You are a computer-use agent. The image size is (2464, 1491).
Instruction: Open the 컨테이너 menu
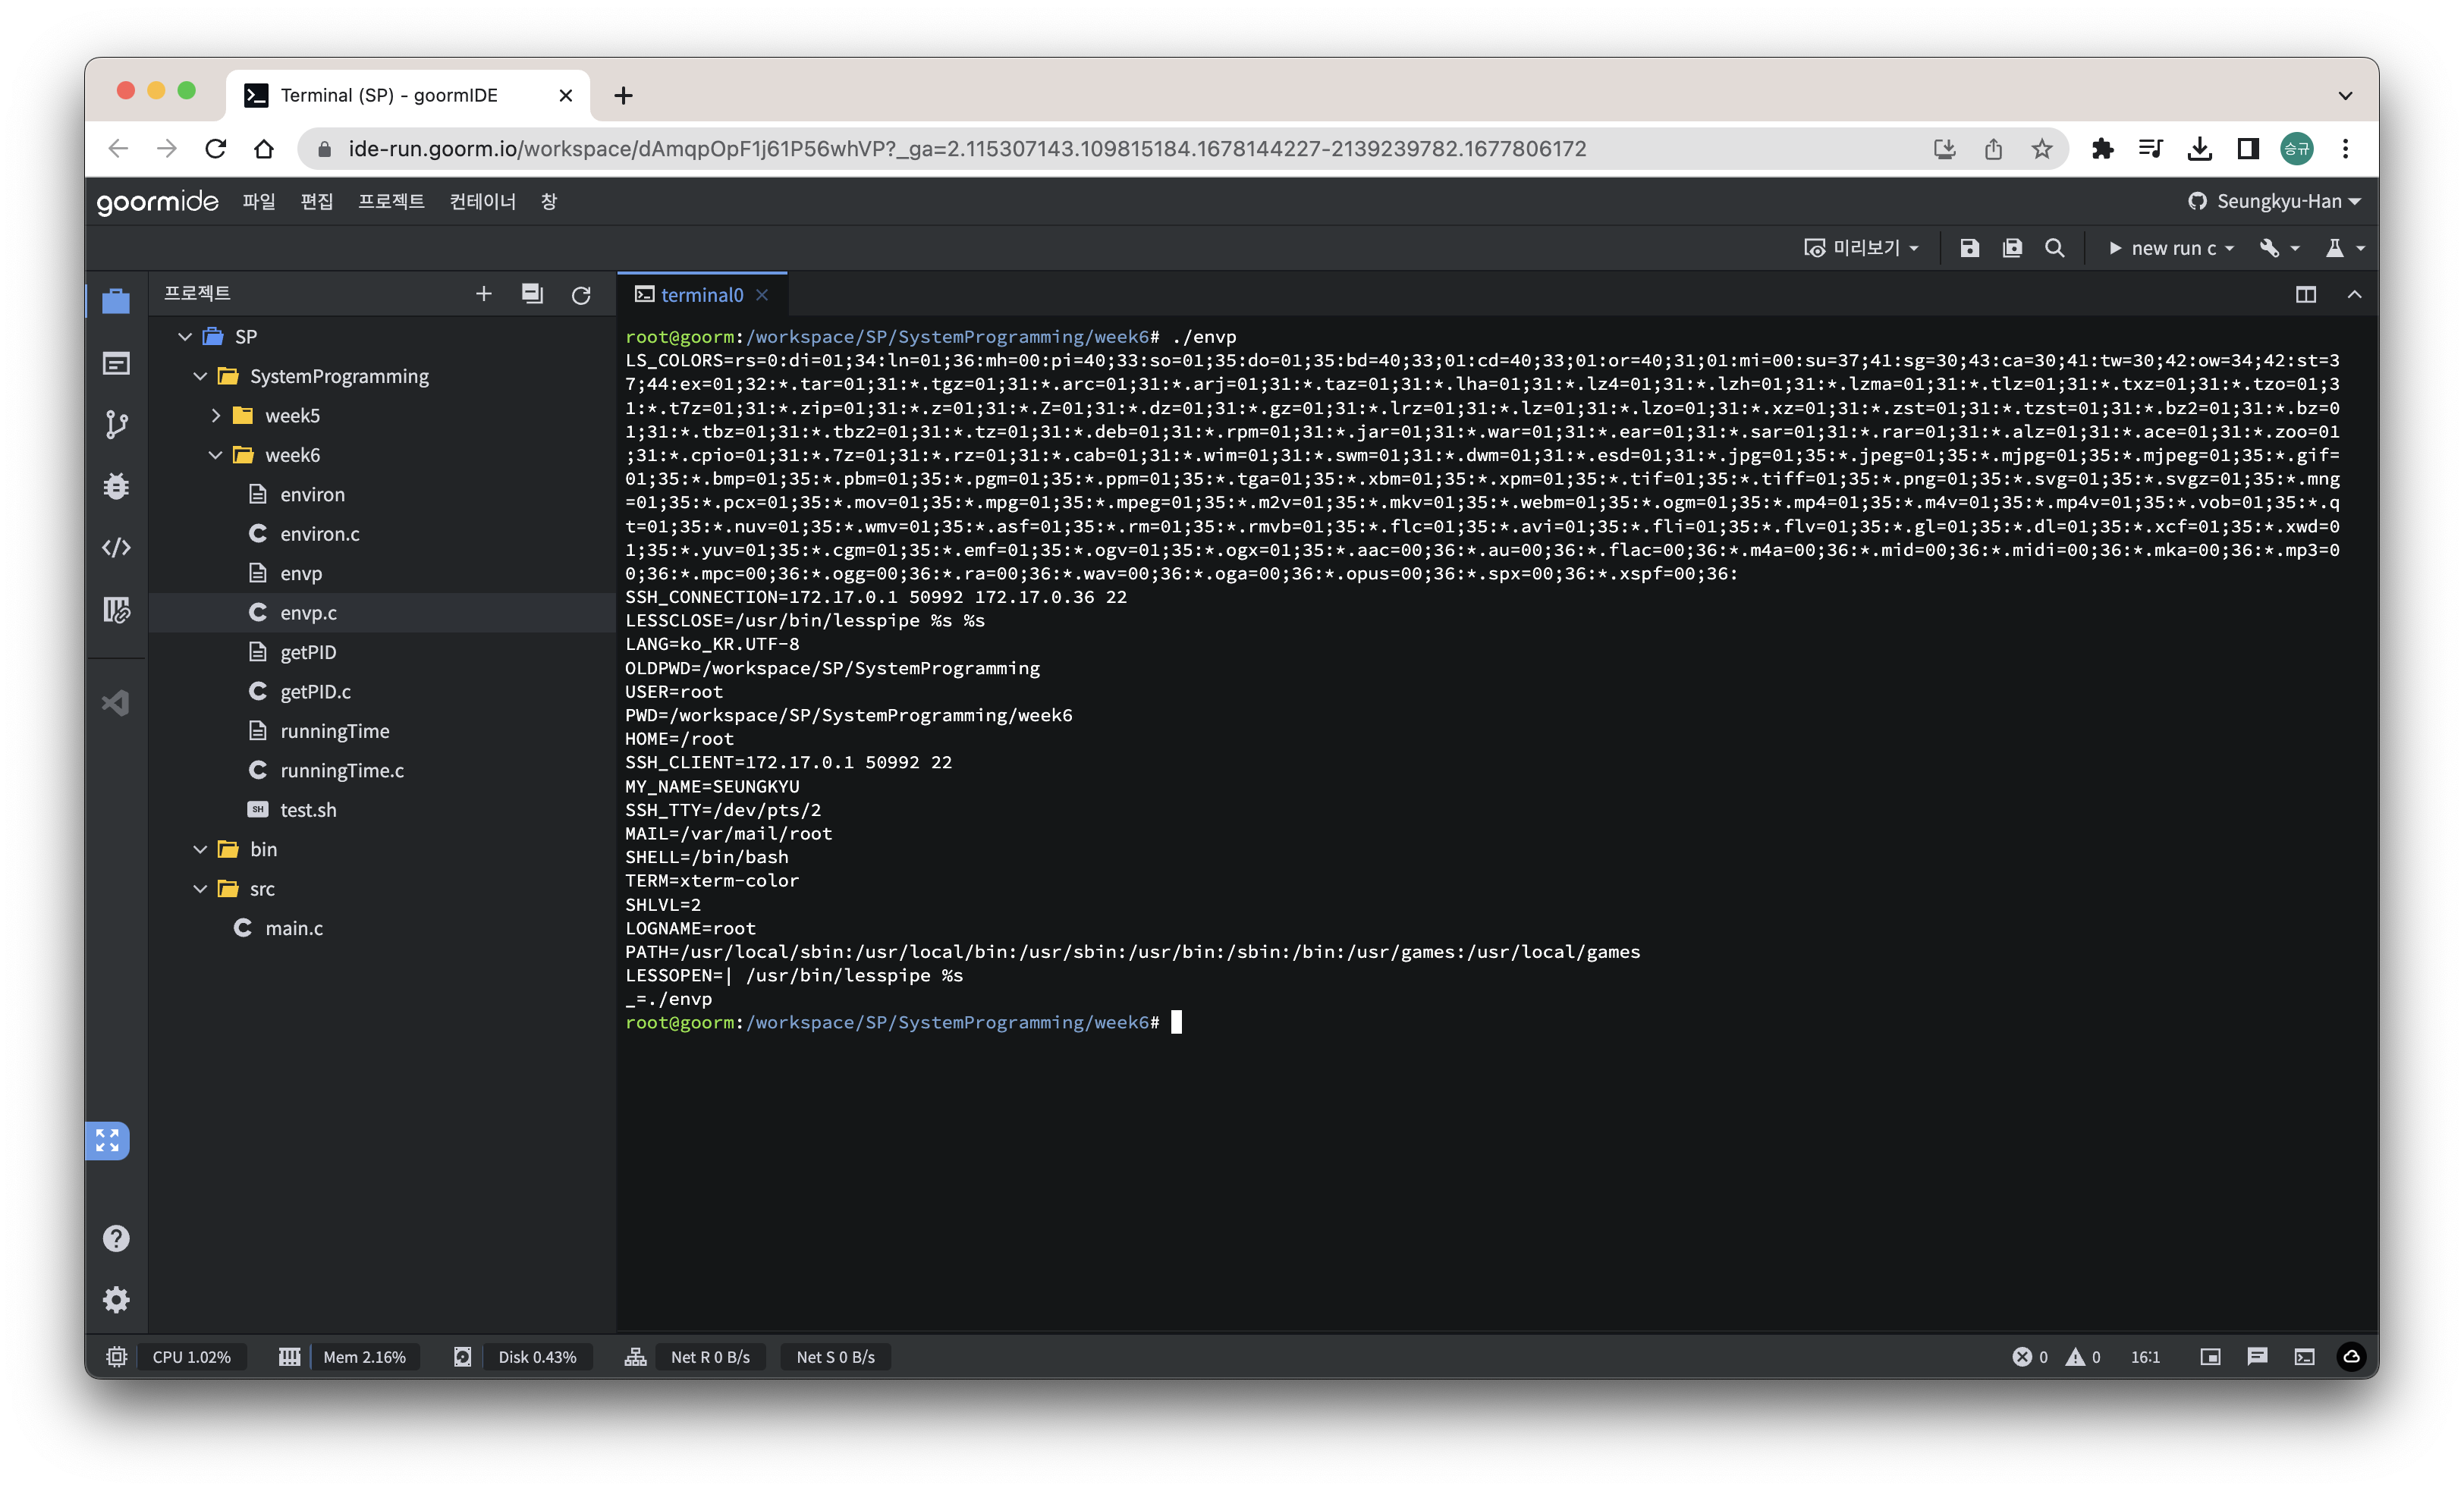pos(482,201)
